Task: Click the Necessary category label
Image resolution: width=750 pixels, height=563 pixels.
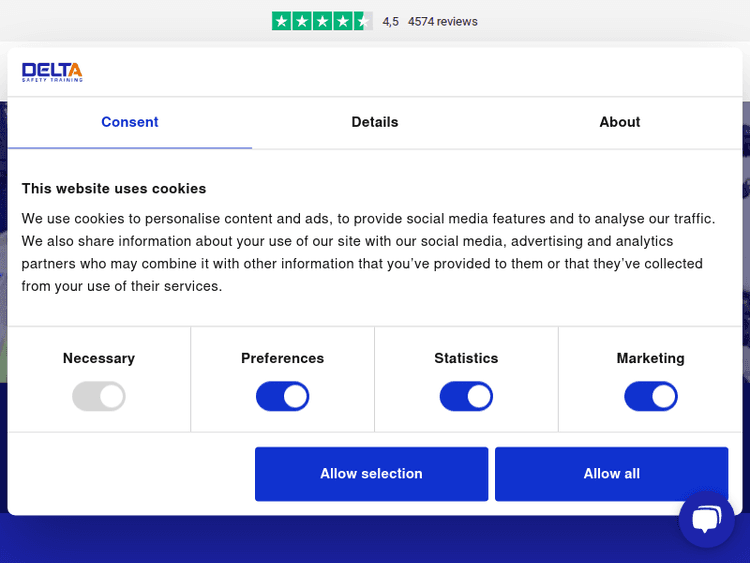Action: [99, 358]
